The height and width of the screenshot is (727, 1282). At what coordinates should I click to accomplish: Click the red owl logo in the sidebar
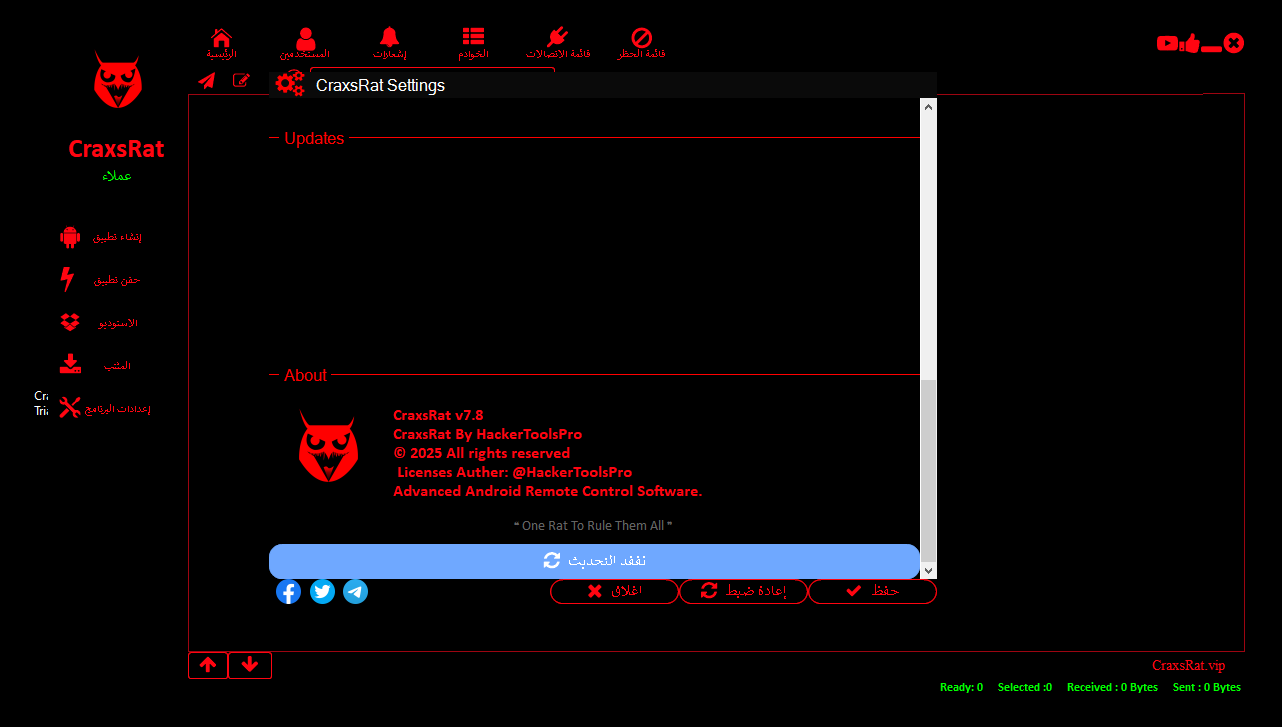pyautogui.click(x=118, y=81)
